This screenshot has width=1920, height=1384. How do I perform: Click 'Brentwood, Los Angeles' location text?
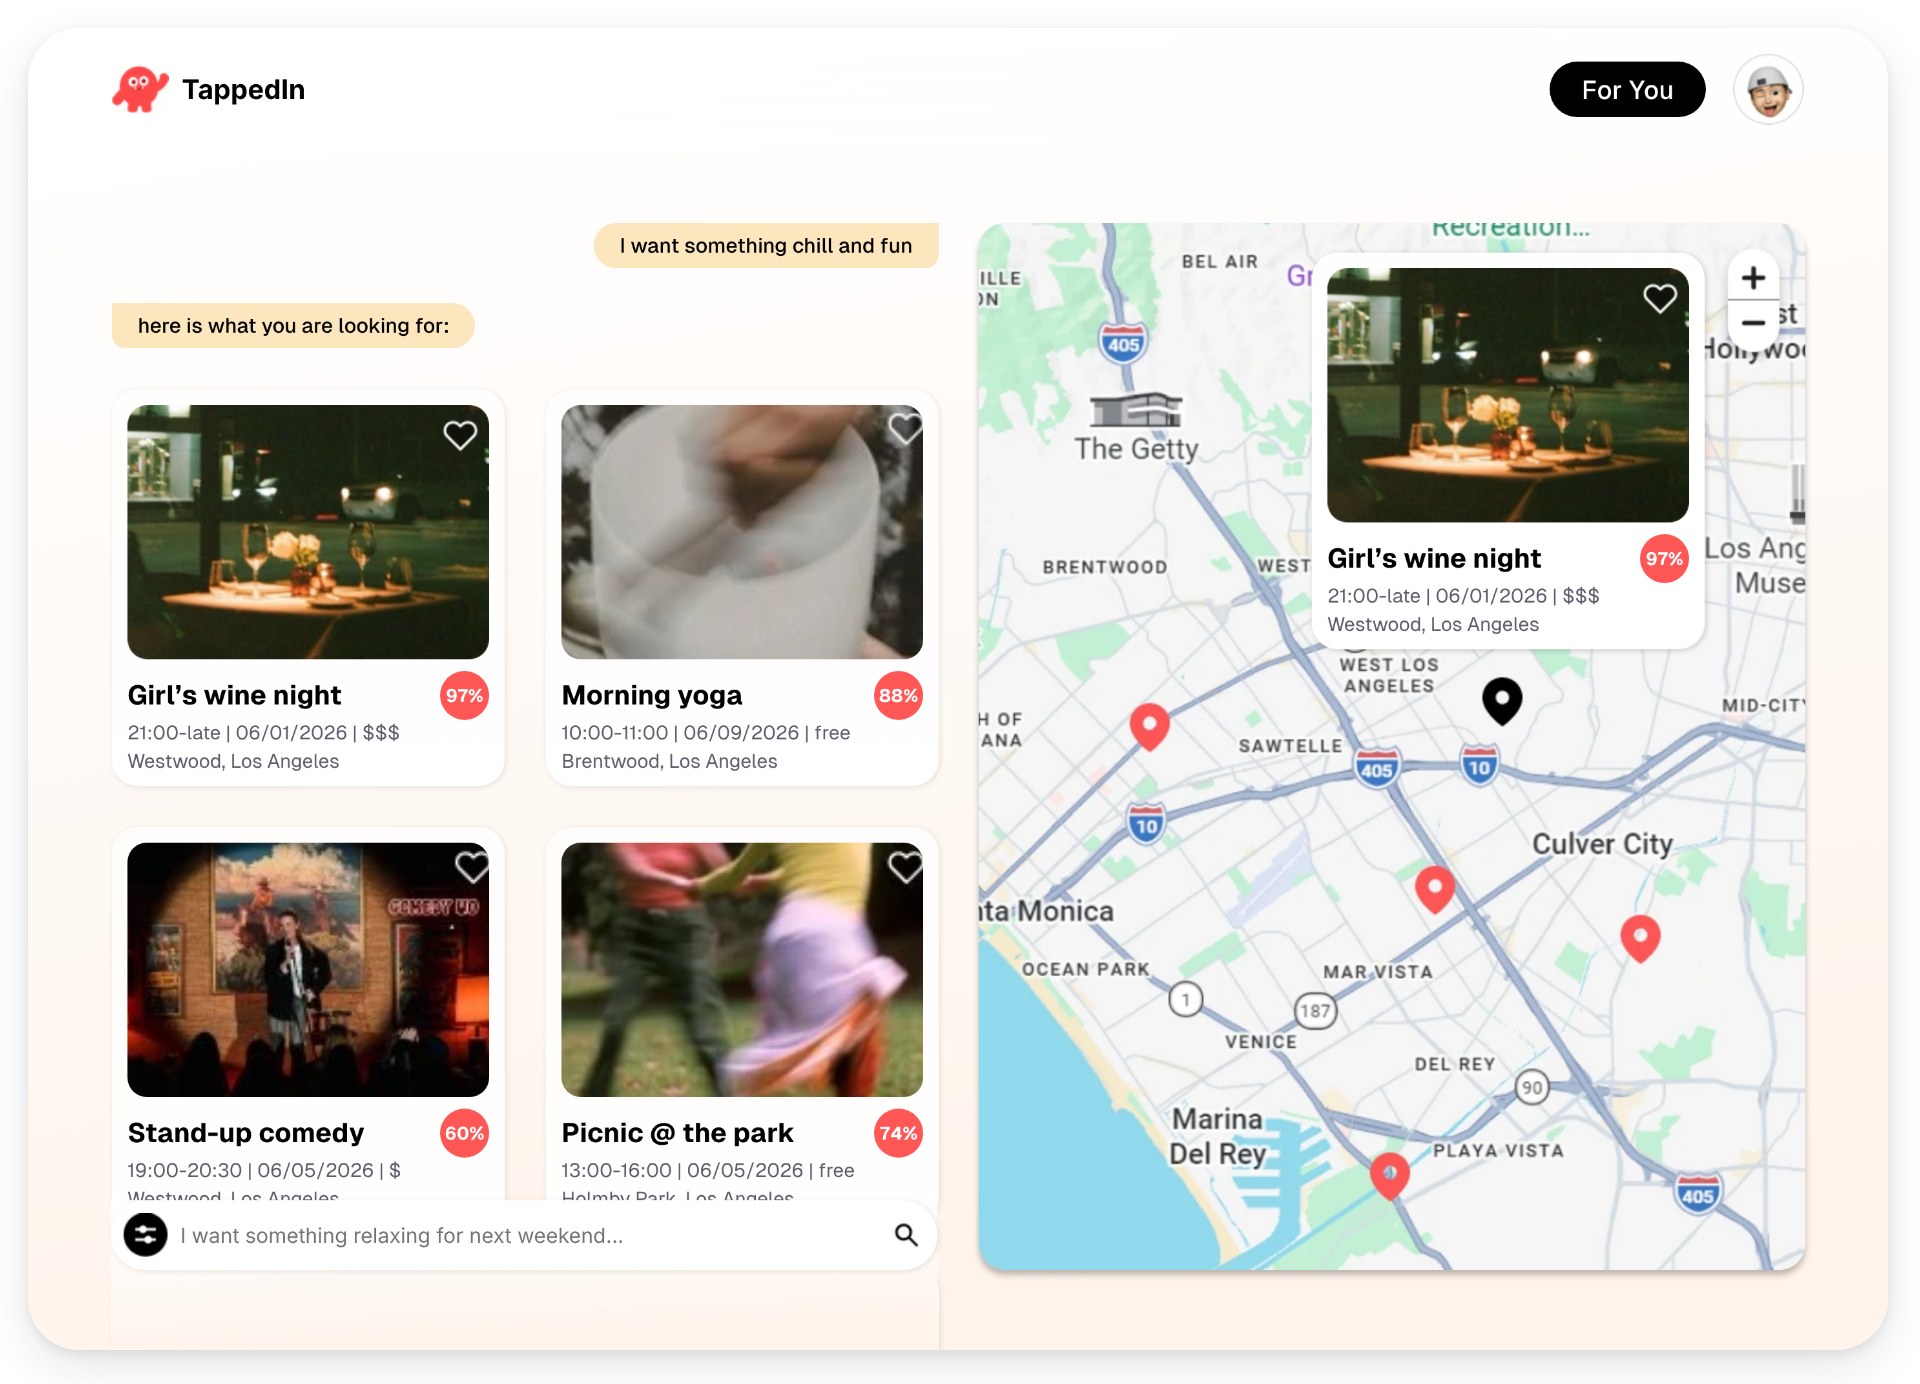pos(669,761)
